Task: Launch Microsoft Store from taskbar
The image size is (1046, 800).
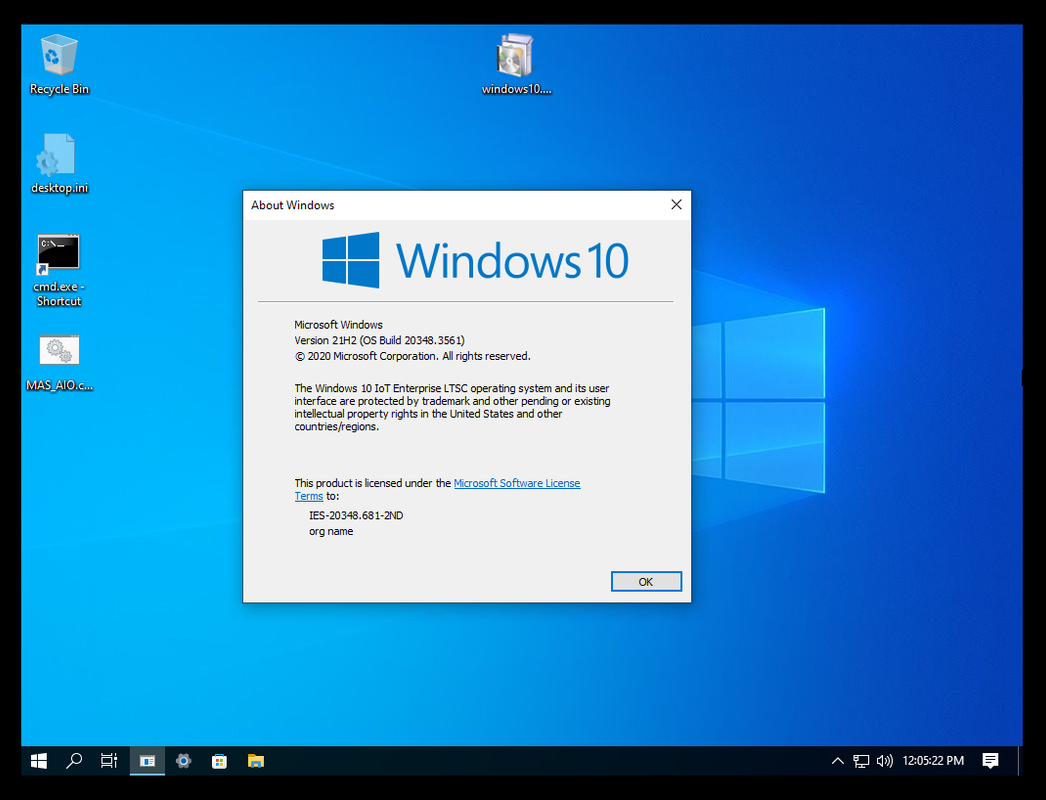Action: (x=219, y=761)
